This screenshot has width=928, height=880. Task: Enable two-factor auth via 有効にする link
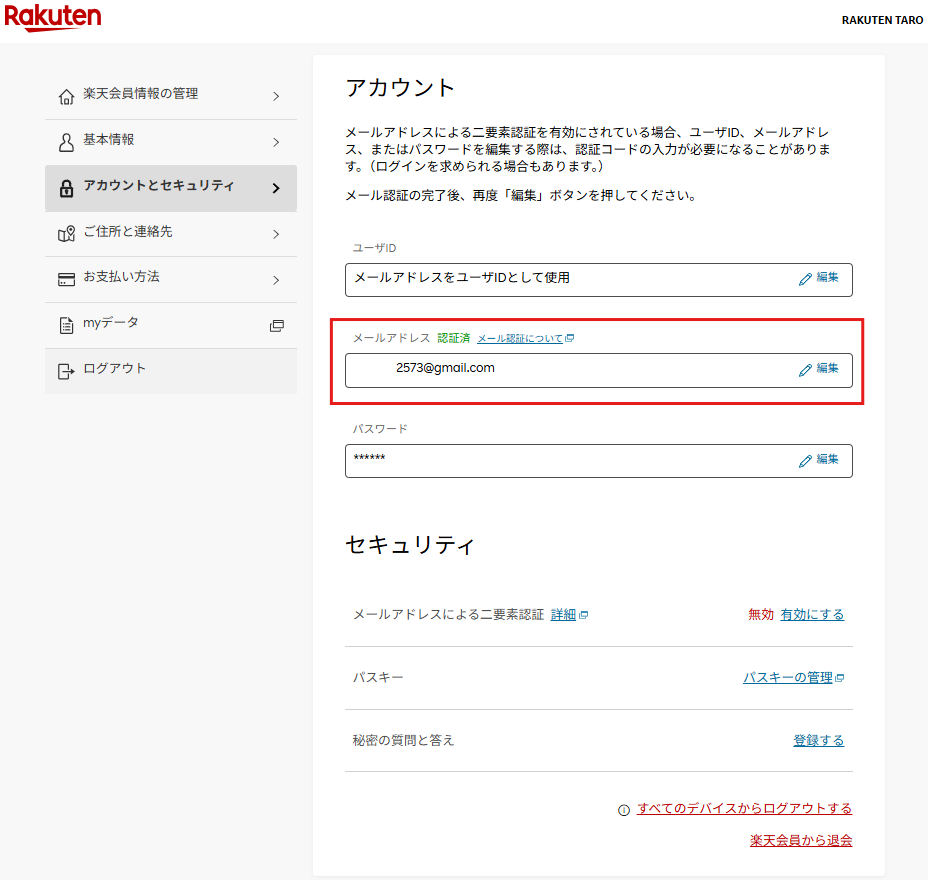[x=812, y=615]
